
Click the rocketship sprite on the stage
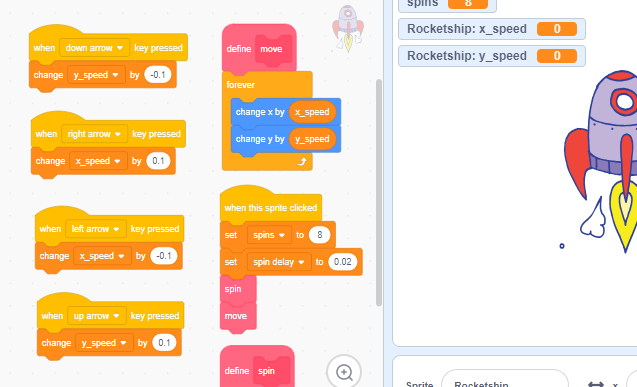tap(601, 160)
